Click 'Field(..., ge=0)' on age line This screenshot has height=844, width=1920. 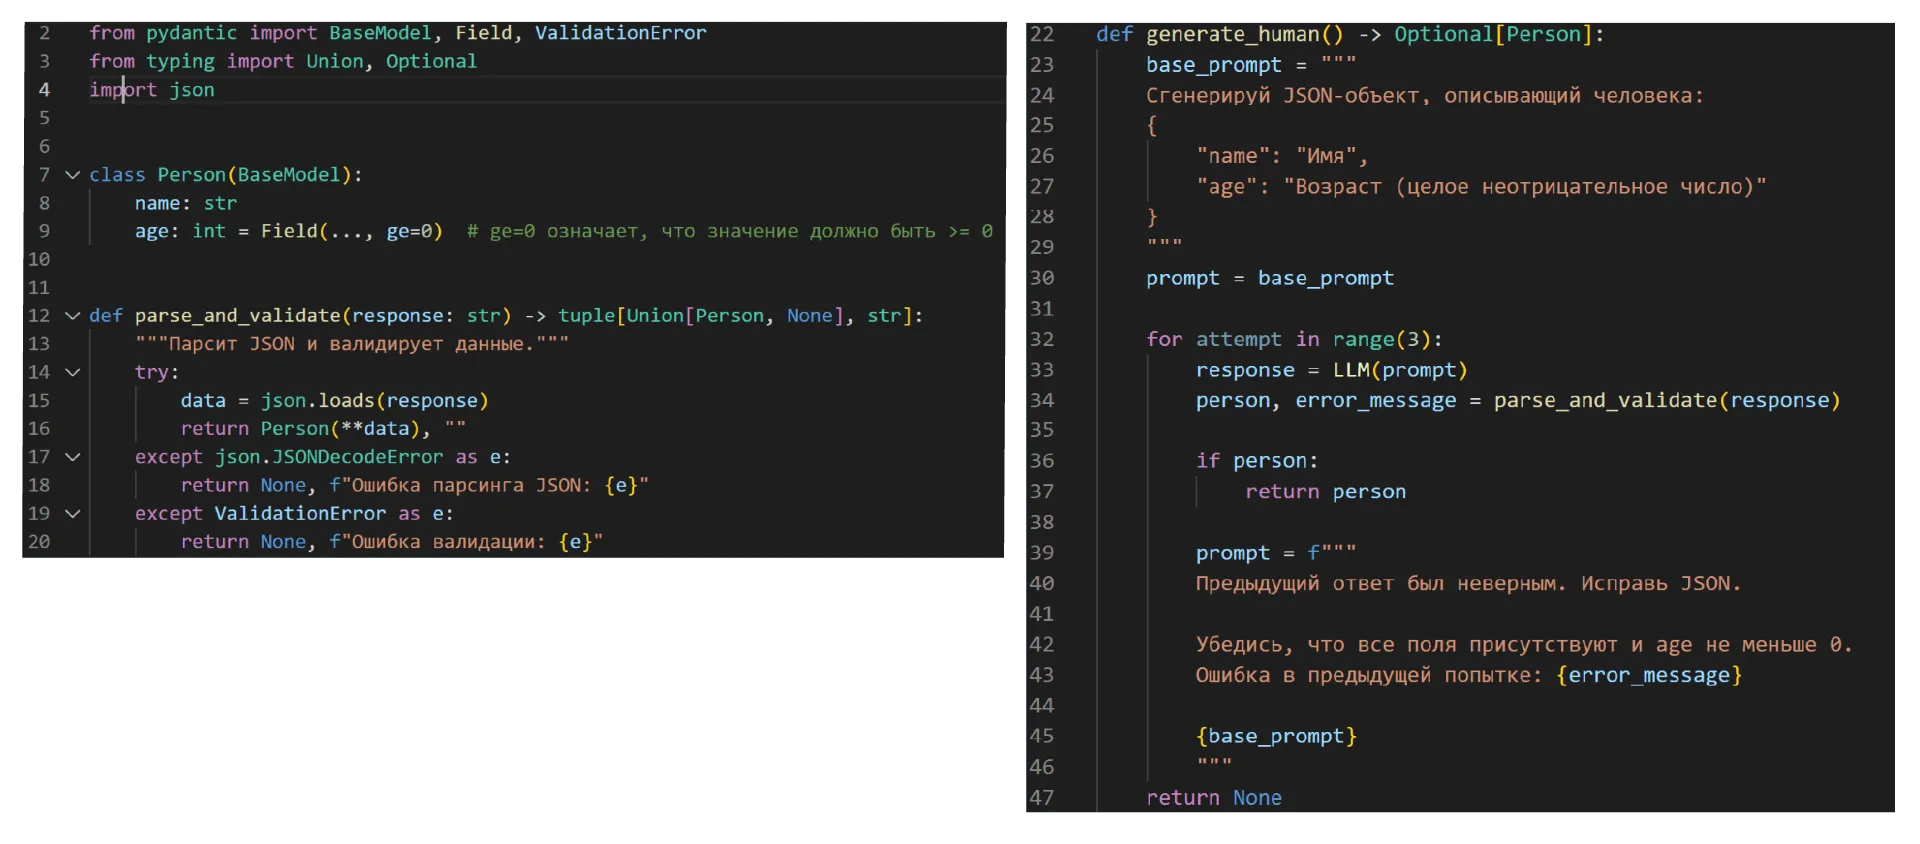[351, 231]
